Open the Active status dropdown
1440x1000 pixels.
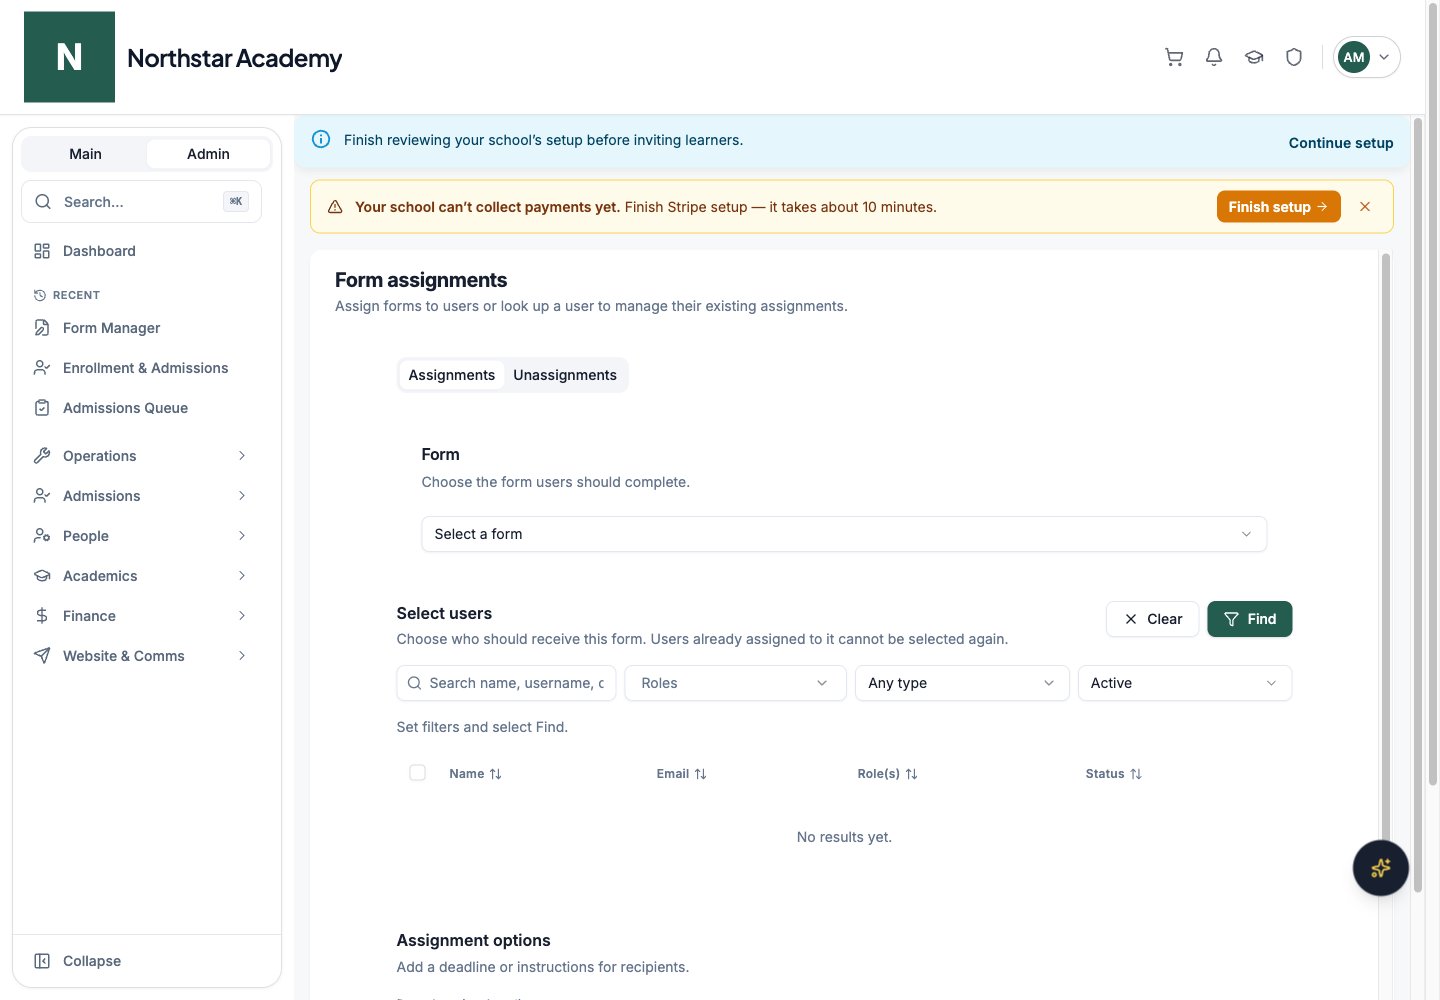[x=1185, y=683]
